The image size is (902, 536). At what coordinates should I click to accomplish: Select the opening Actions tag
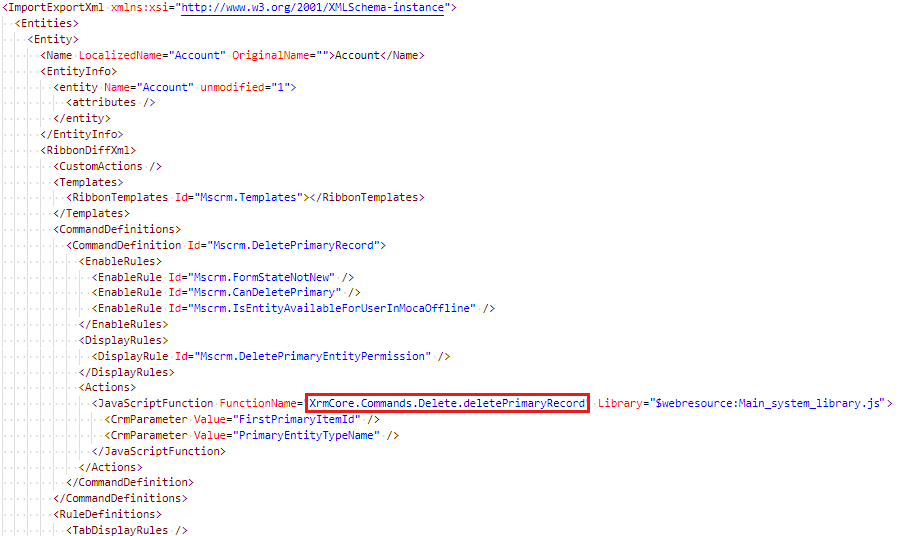(x=108, y=388)
